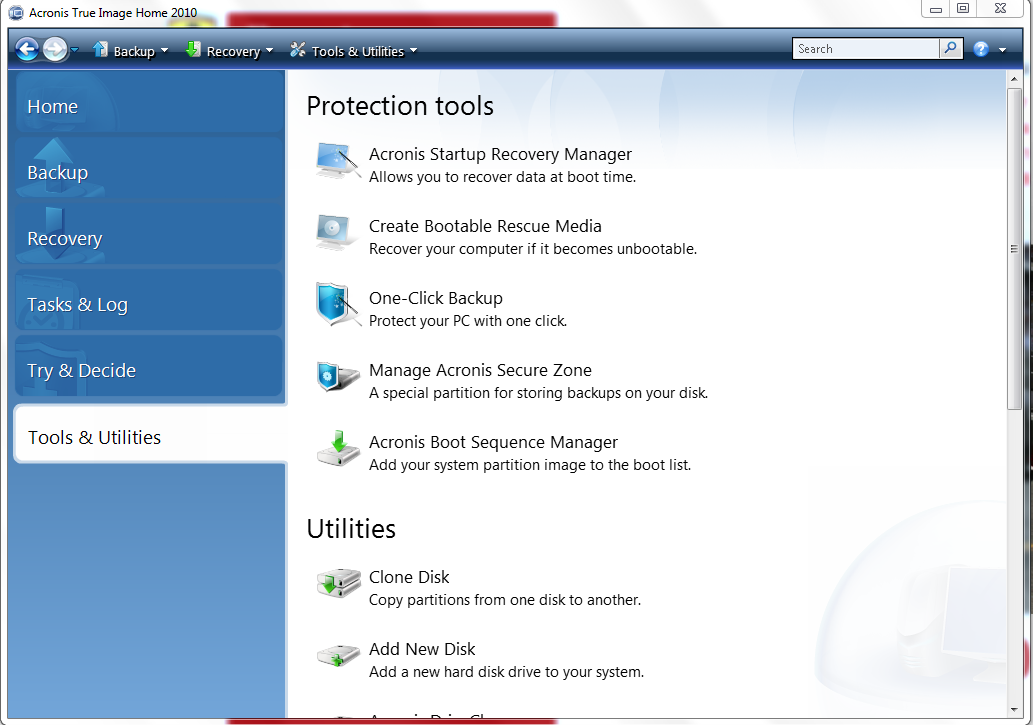Viewport: 1033px width, 725px height.
Task: Open the Try & Decide sidebar tab
Action: pos(150,366)
